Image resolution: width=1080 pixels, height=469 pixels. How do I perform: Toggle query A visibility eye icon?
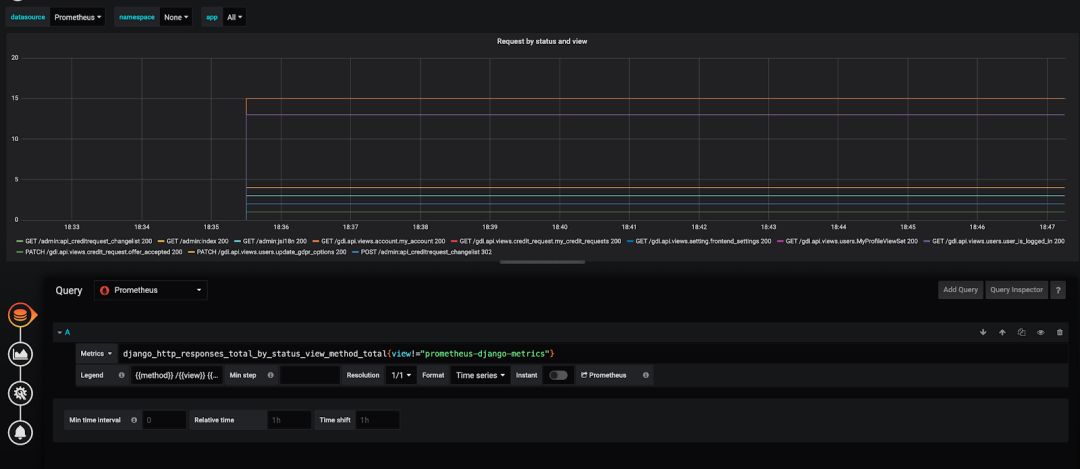point(1041,332)
